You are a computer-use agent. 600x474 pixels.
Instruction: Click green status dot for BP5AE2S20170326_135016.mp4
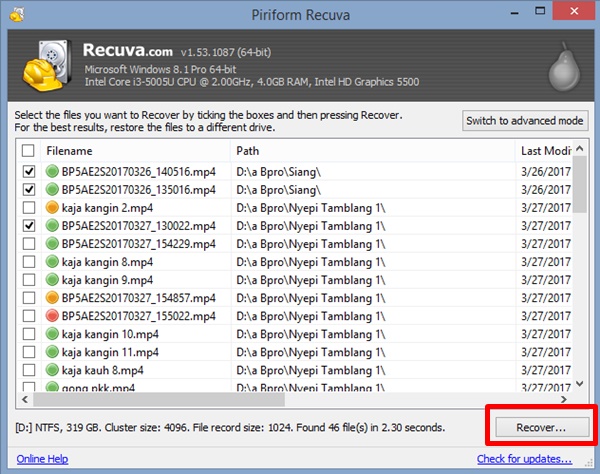point(52,189)
